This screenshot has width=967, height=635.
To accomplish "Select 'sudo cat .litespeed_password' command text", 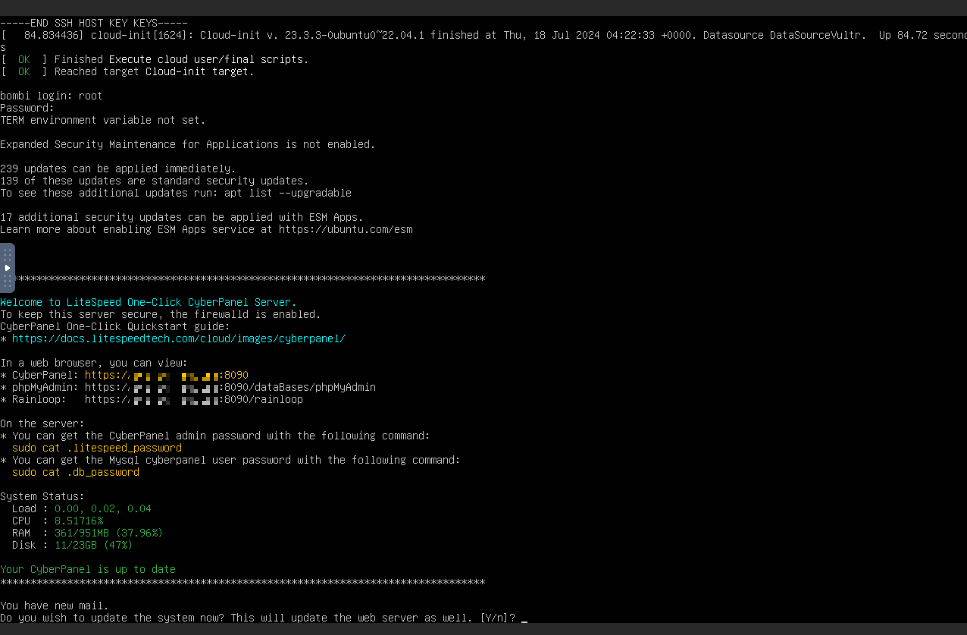I will [97, 448].
